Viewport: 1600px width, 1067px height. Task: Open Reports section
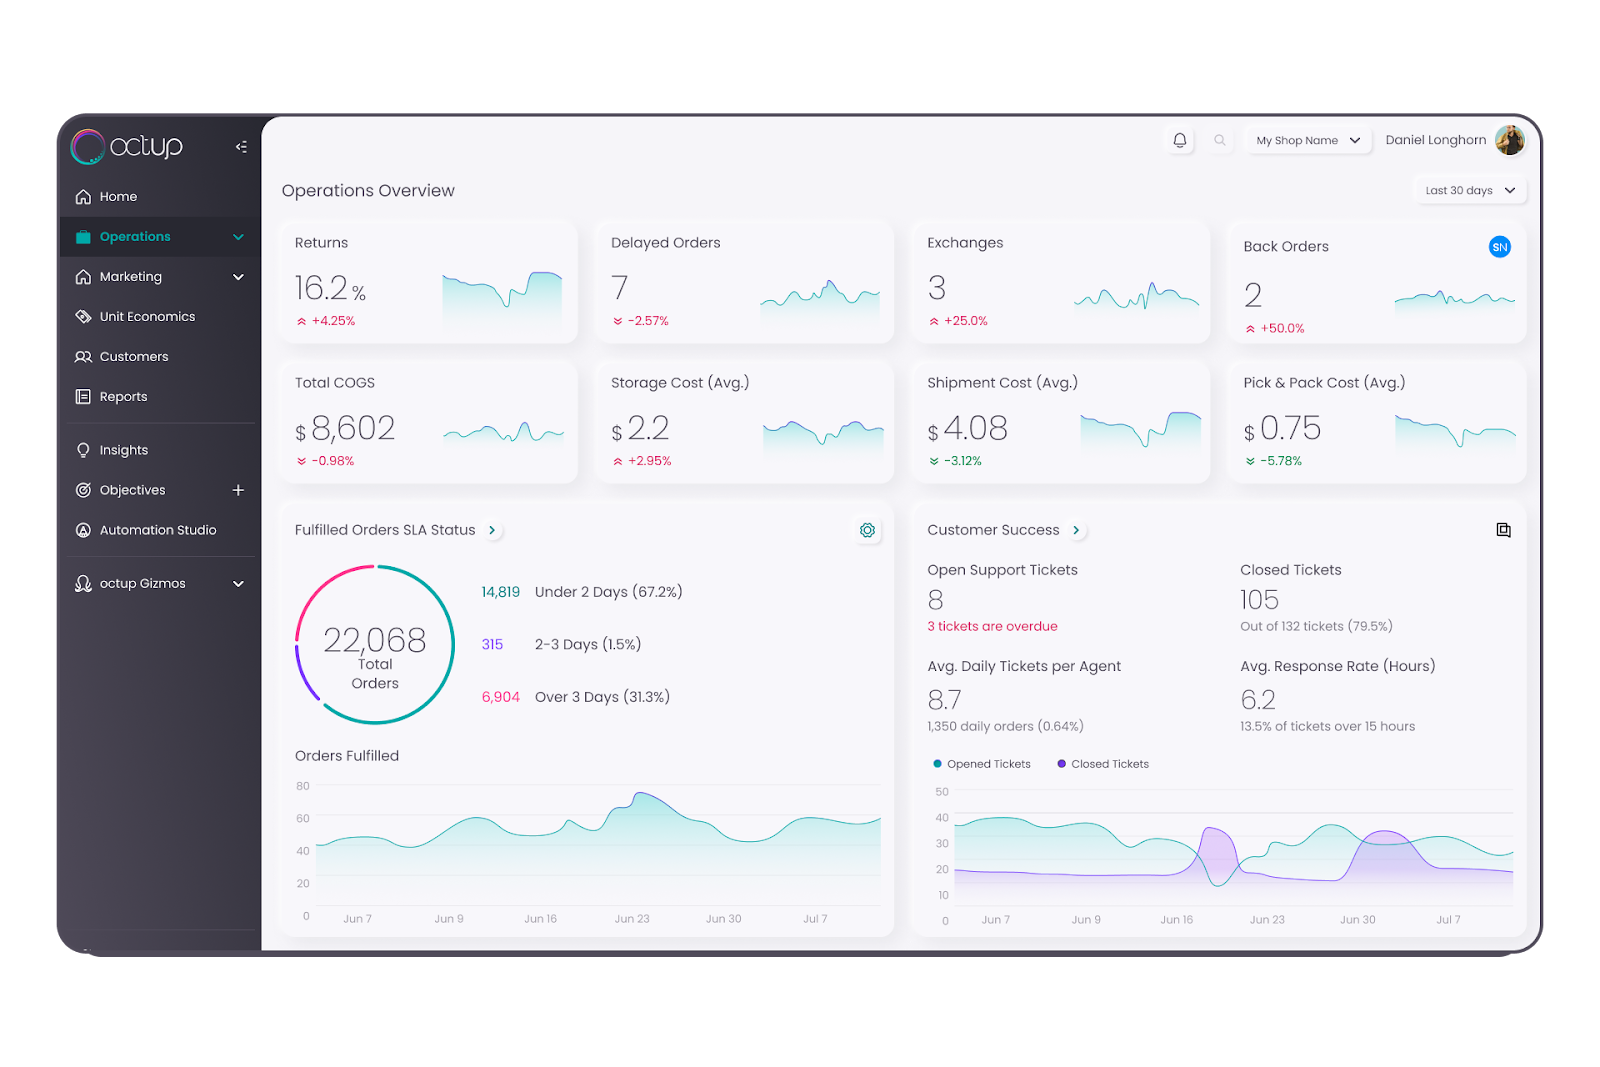pyautogui.click(x=160, y=397)
